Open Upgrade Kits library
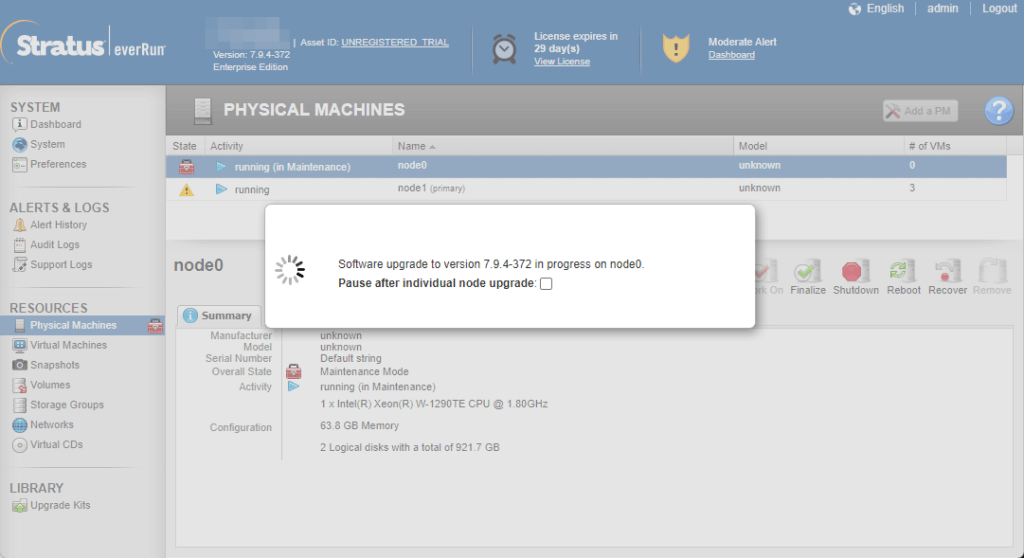Screen dimensions: 1024x558 coord(60,505)
